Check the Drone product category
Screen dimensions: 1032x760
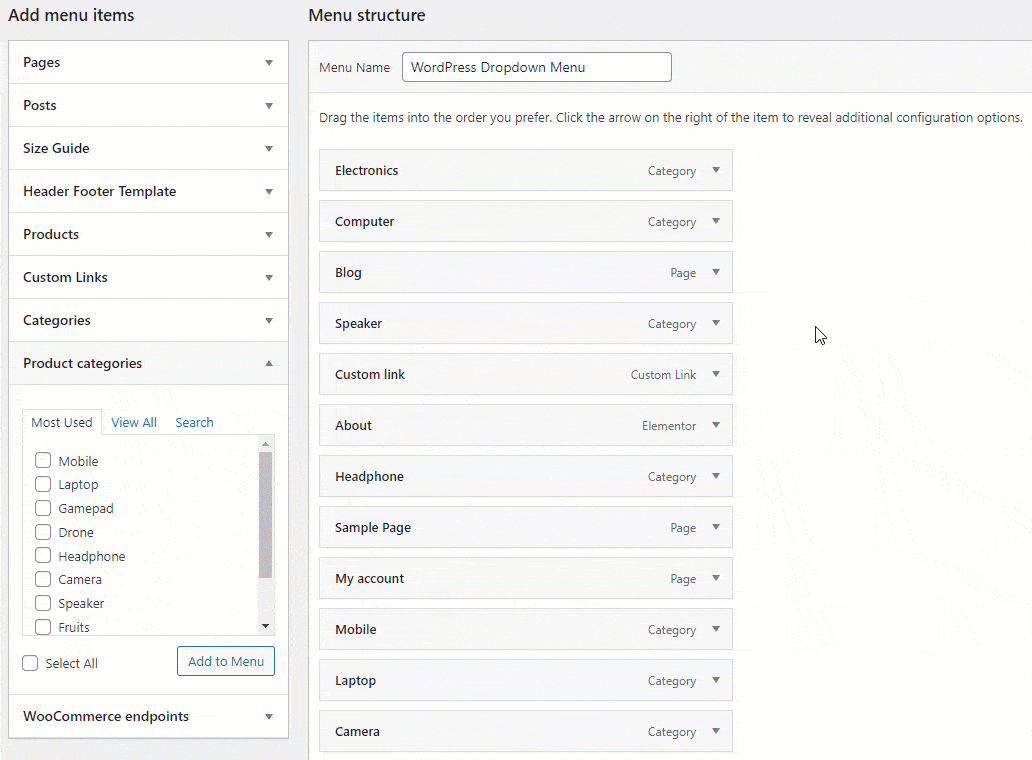[x=42, y=532]
